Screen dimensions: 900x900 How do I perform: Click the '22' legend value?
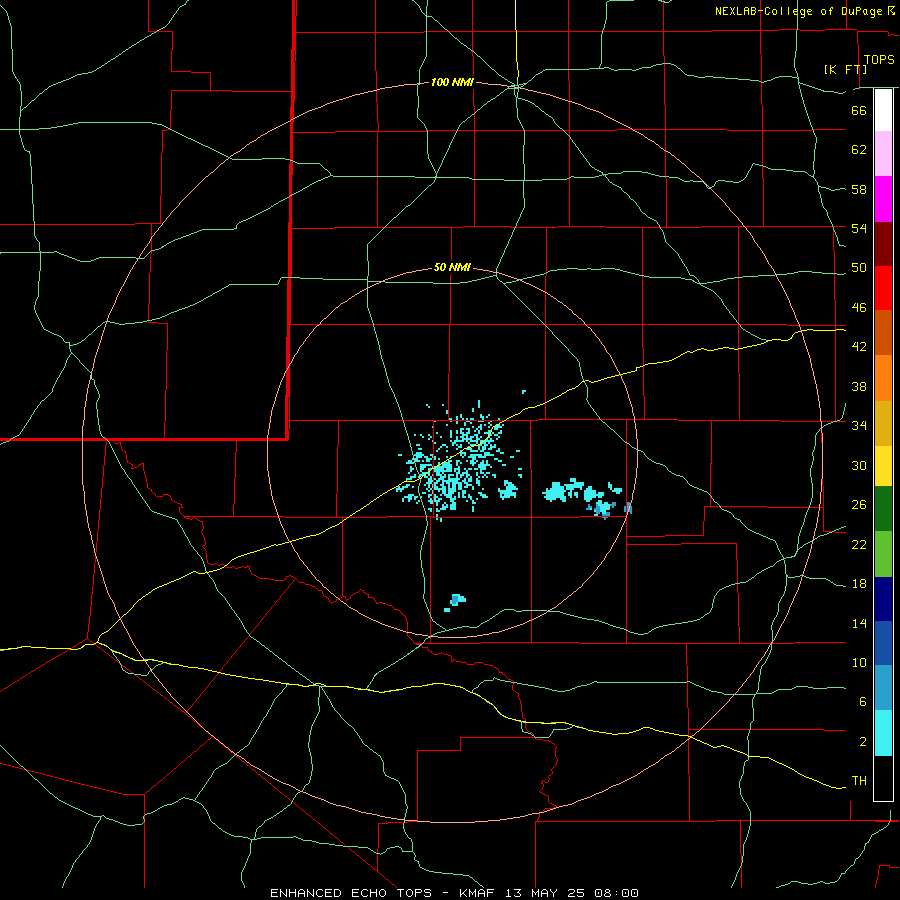859,544
